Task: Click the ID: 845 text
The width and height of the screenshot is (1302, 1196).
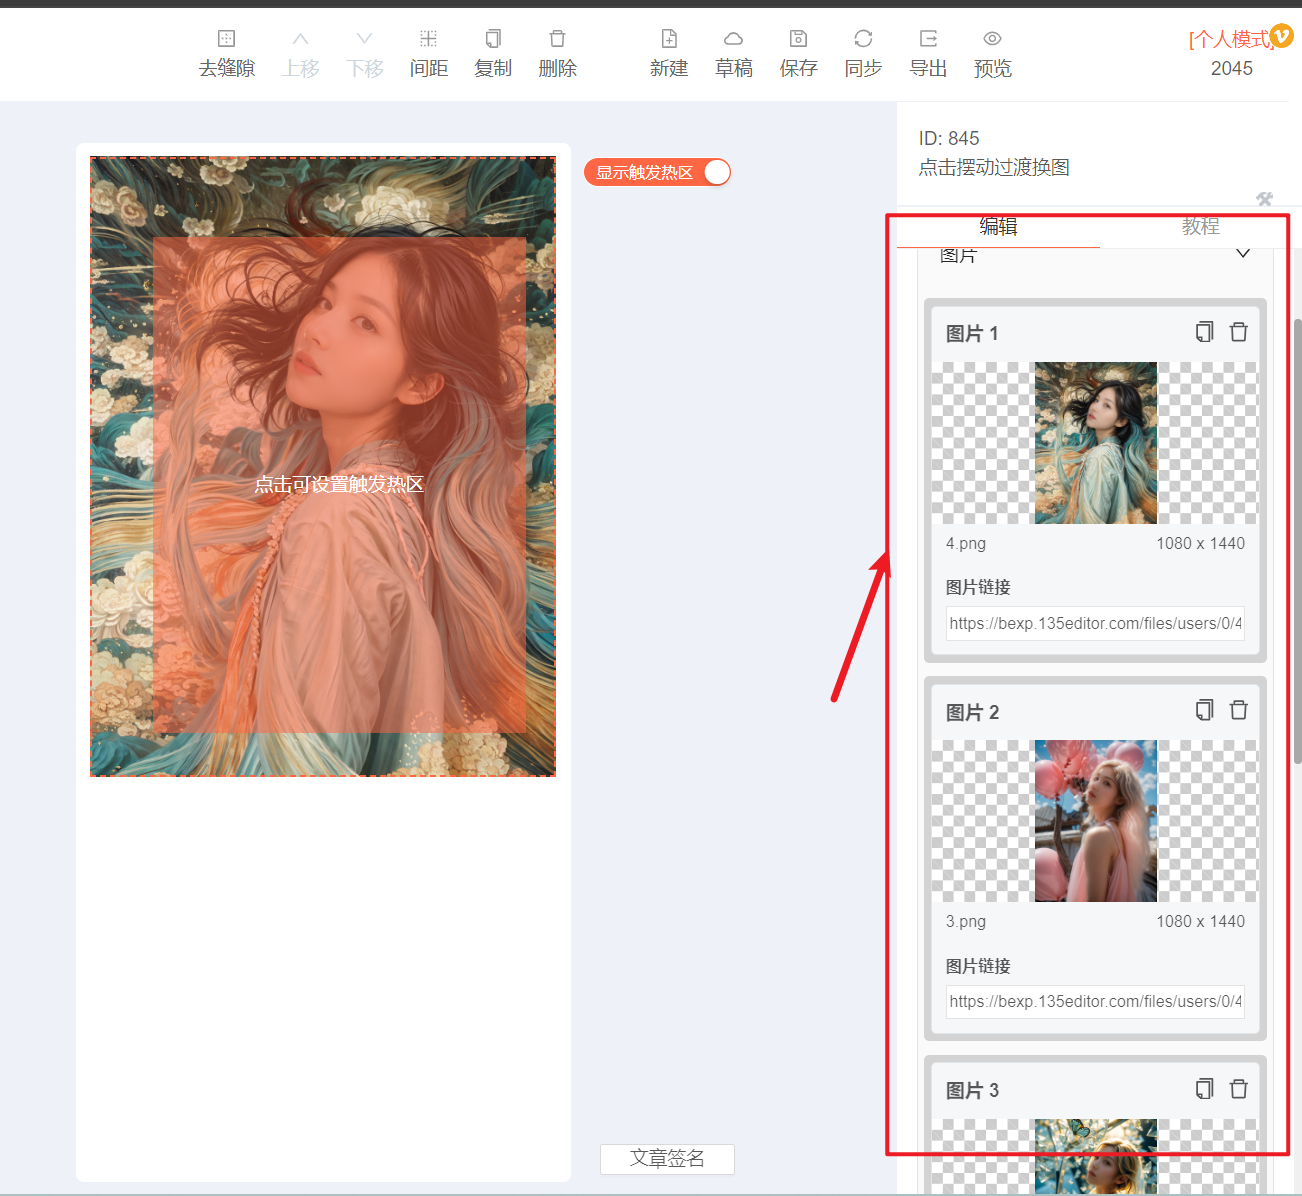Action: (x=949, y=138)
